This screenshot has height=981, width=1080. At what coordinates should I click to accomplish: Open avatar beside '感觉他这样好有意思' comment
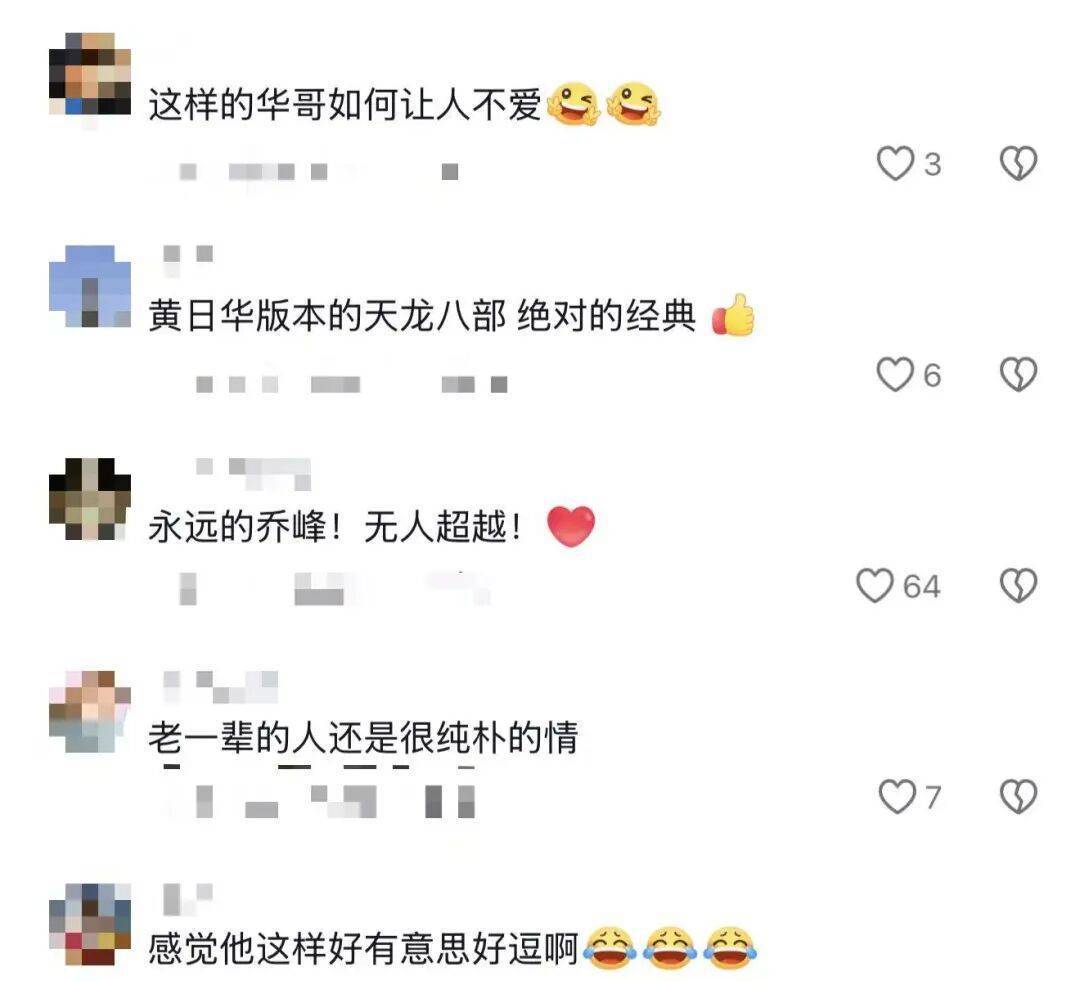(90, 924)
